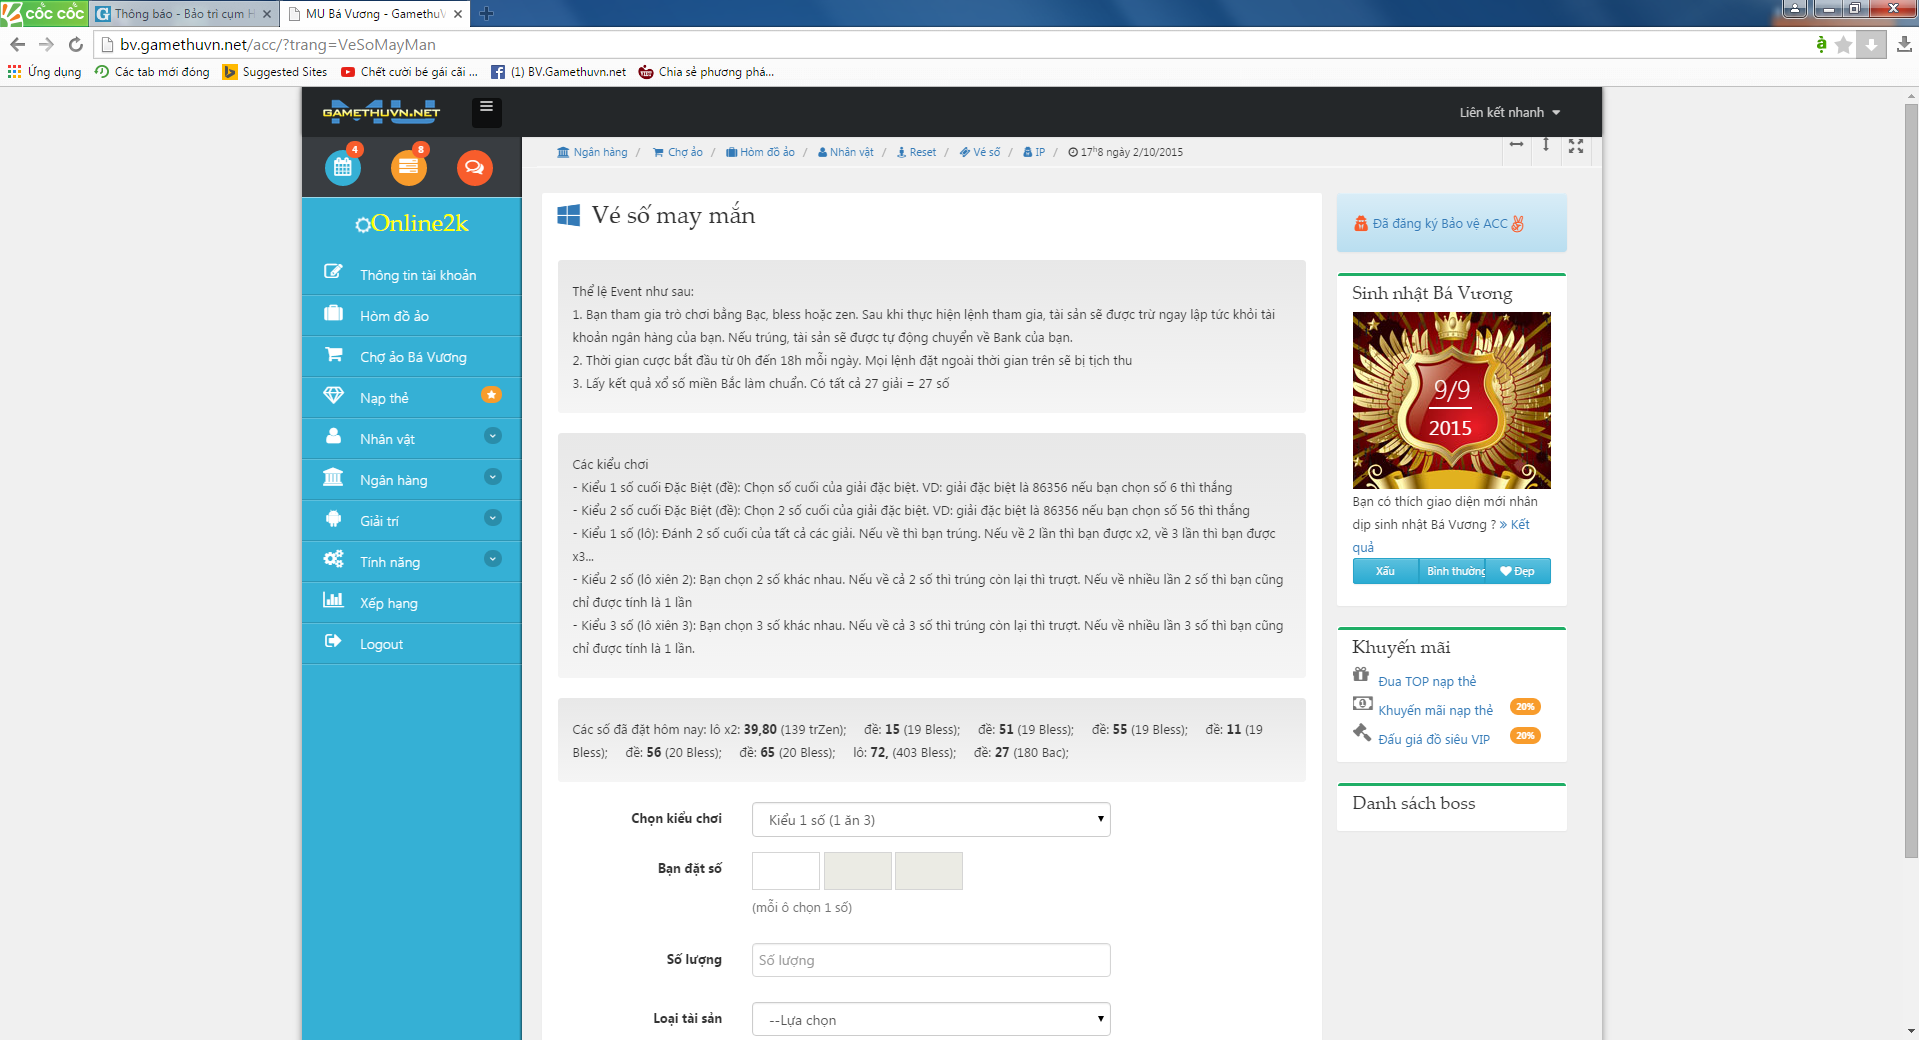Open the Chọn kiểu chơi dropdown

click(931, 820)
